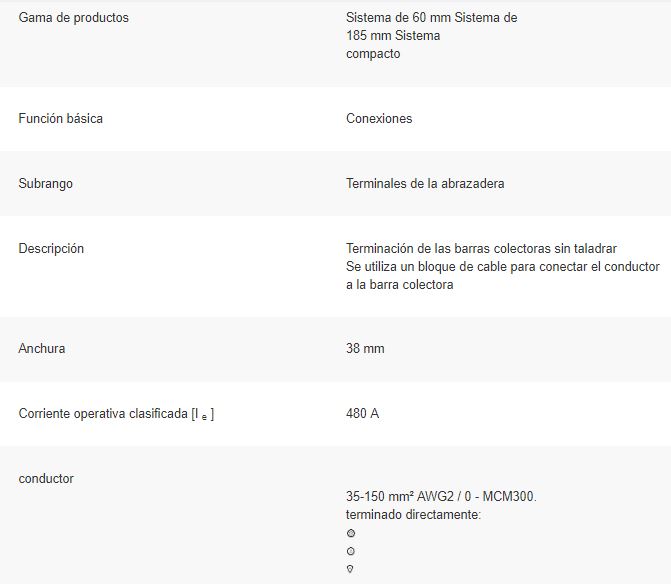
Task: Select the "Anchura" row label
Action: coord(43,349)
